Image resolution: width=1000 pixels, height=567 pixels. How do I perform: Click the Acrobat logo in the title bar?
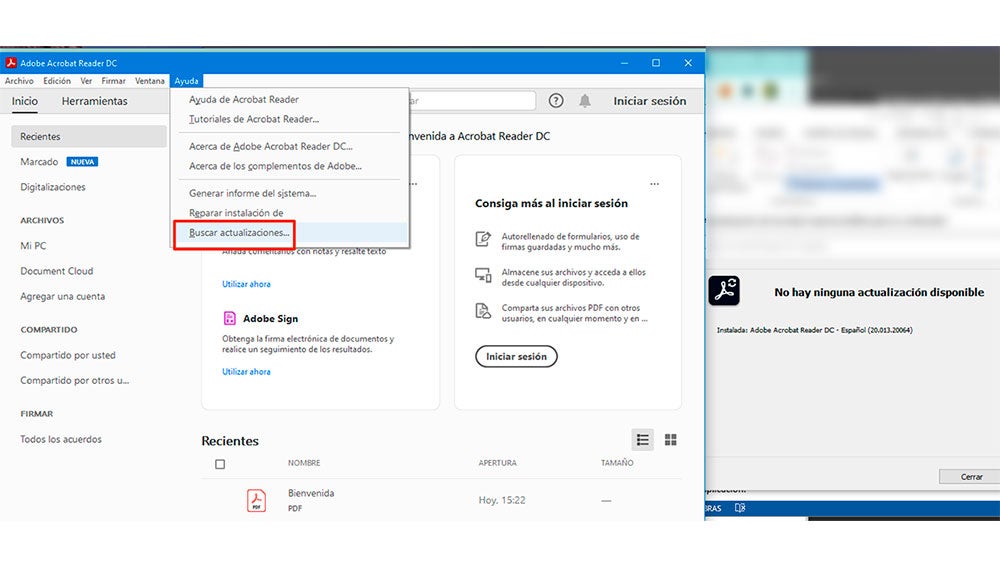11,63
